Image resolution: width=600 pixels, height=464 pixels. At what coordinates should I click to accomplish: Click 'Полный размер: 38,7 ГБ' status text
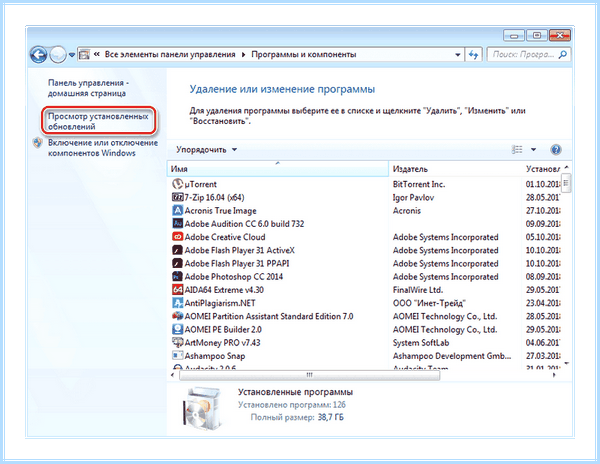pos(297,417)
